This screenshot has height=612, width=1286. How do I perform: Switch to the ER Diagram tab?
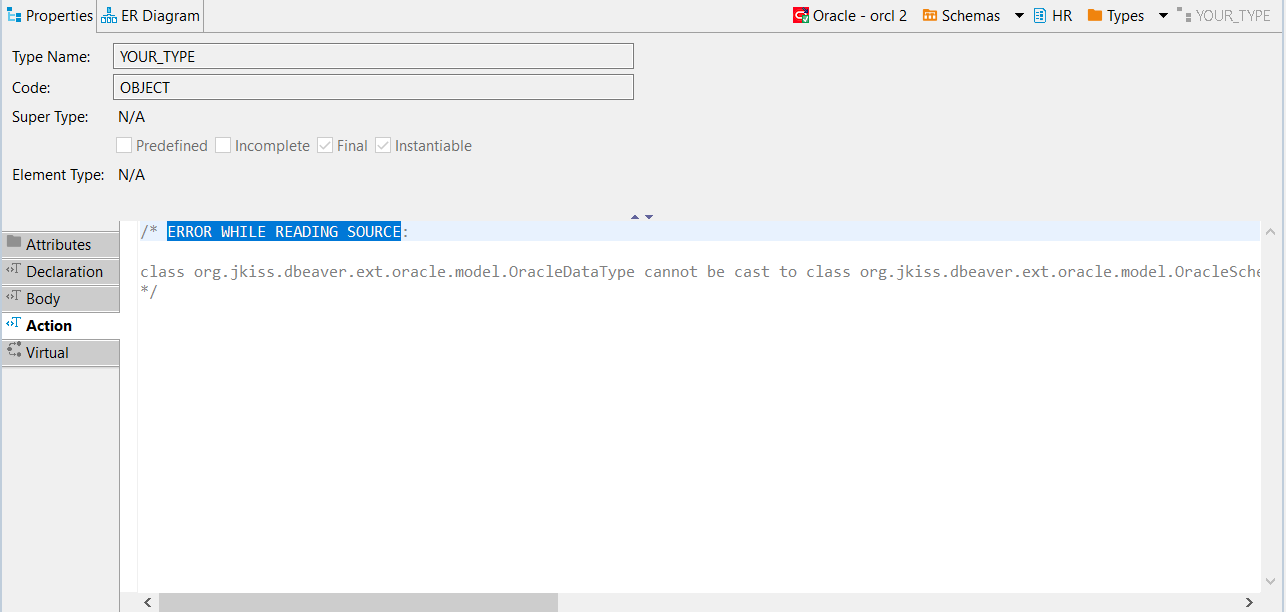click(x=150, y=15)
